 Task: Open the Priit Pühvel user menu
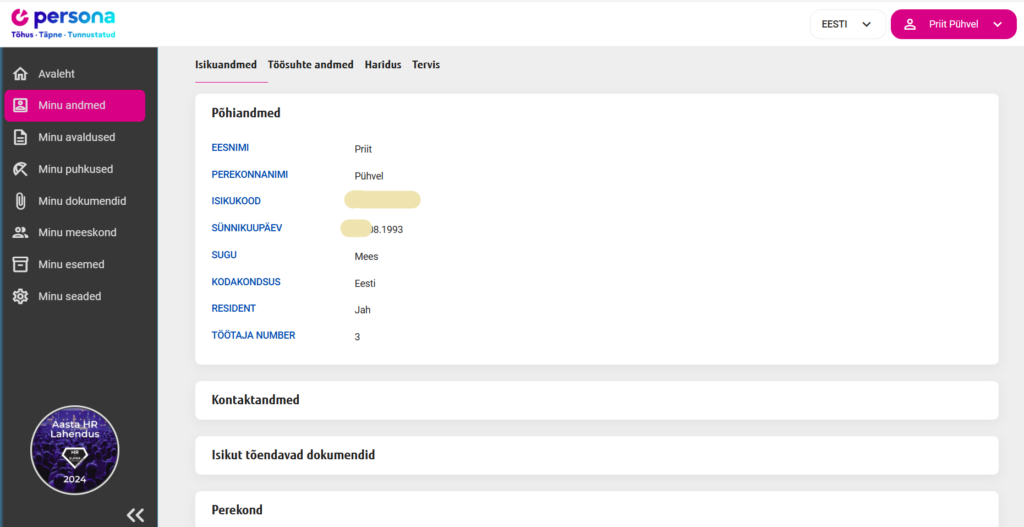click(x=953, y=24)
